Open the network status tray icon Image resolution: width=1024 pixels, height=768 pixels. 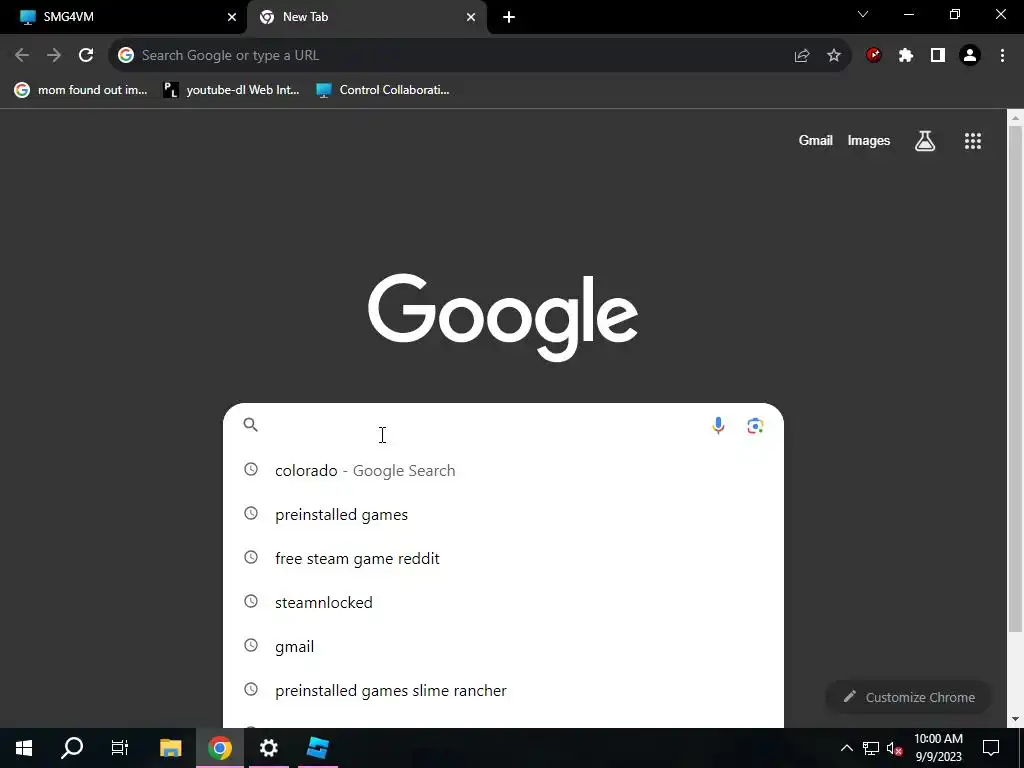tap(871, 748)
